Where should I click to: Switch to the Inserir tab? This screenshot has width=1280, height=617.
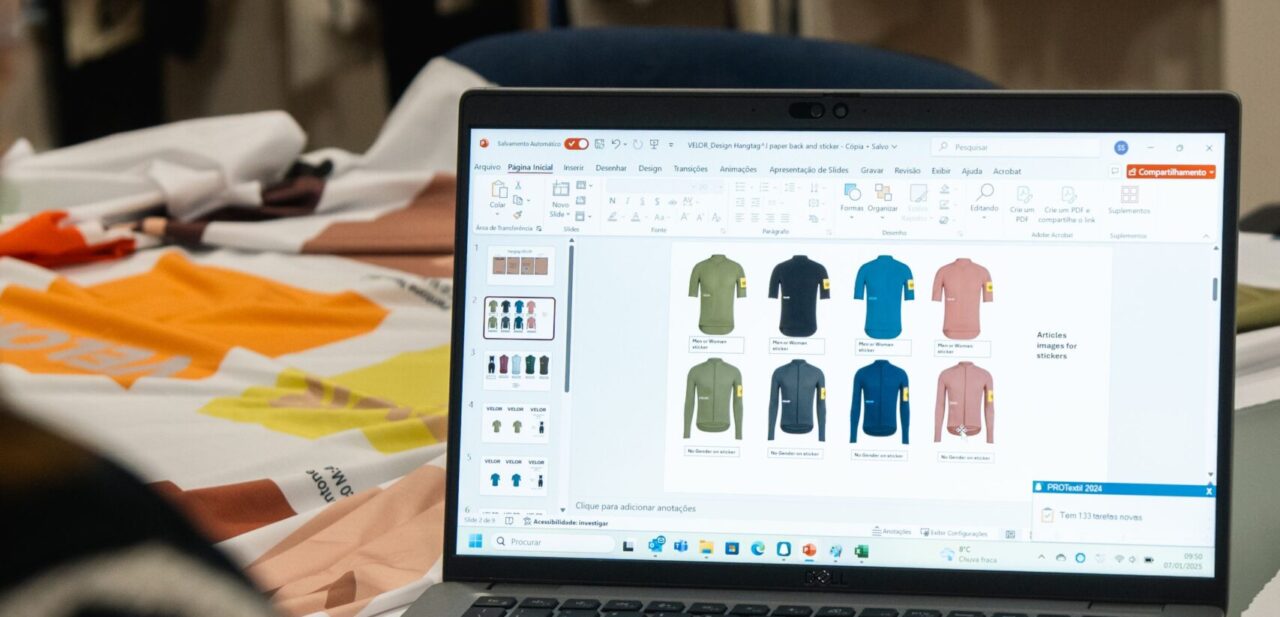pos(574,168)
